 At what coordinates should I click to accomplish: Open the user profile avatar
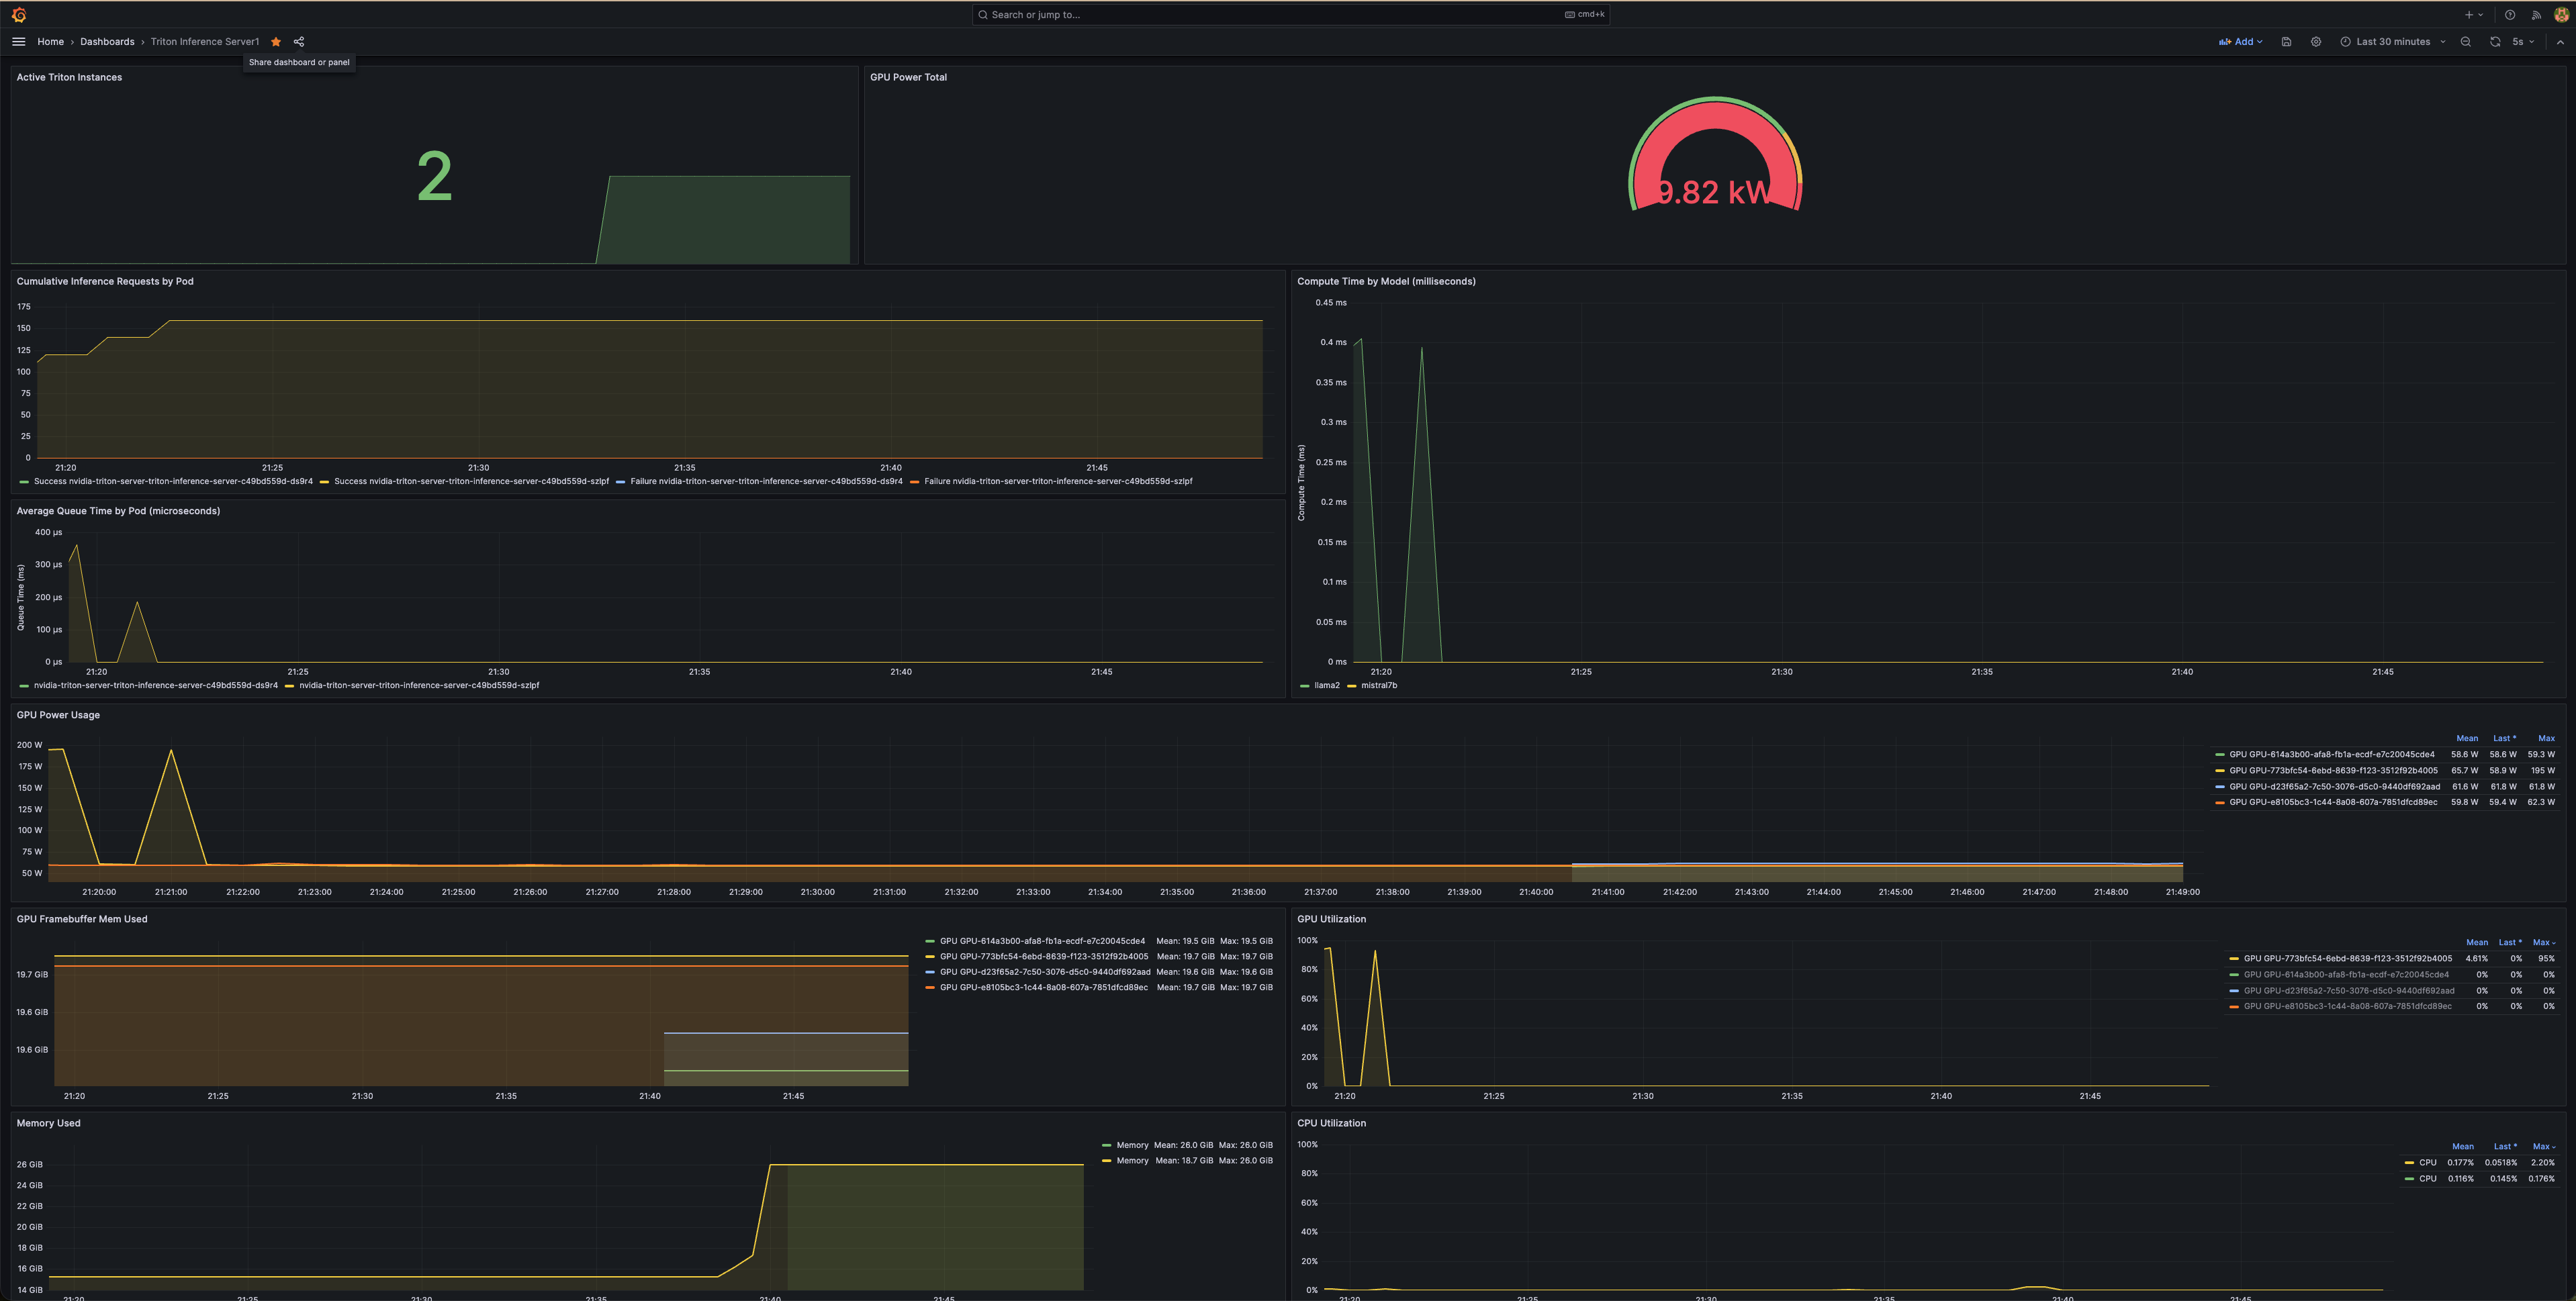point(2562,15)
